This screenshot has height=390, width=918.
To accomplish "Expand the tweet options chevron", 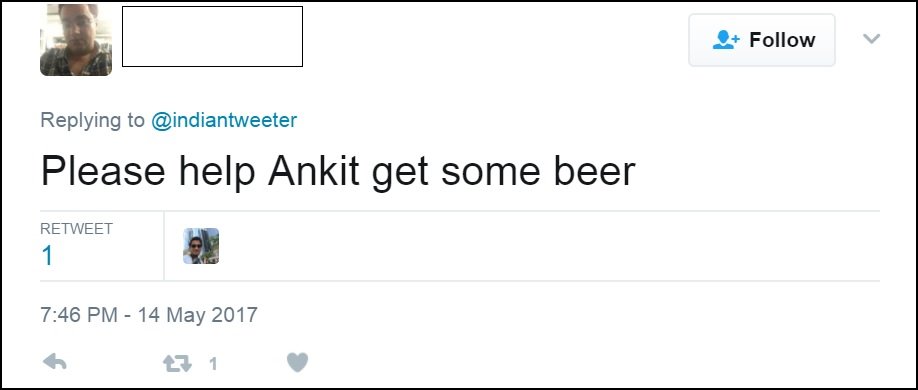I will [872, 39].
